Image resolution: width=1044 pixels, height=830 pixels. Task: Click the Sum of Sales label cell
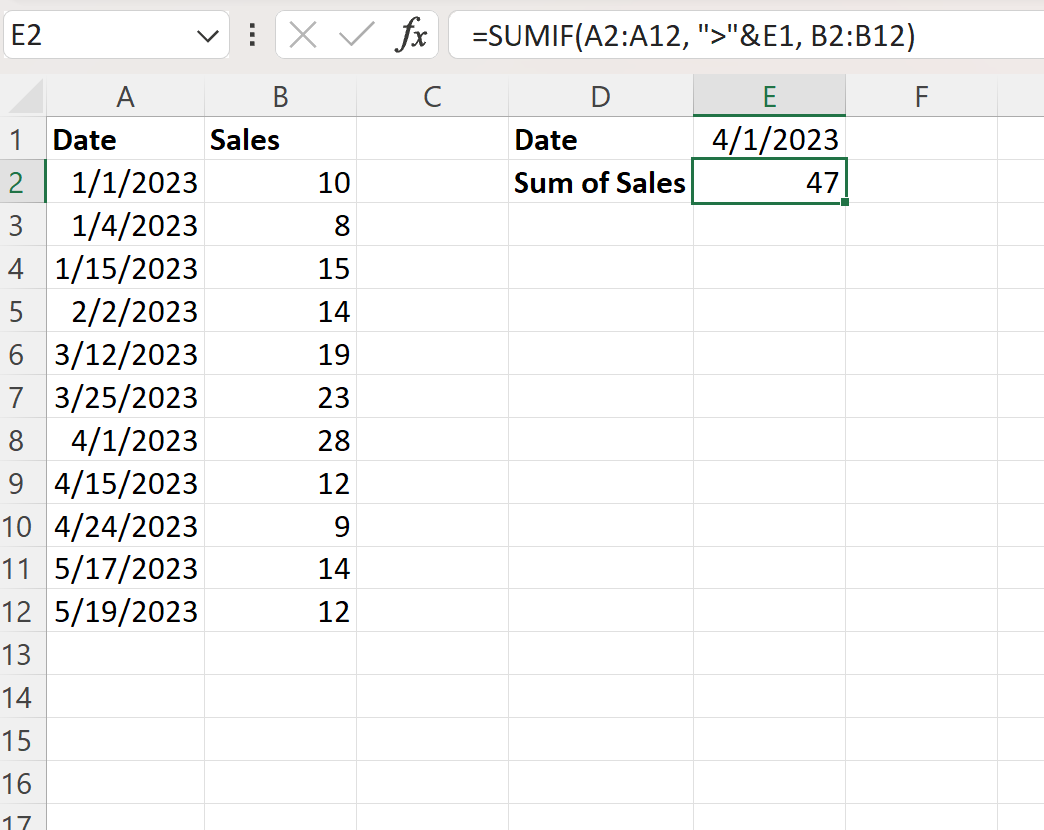600,183
